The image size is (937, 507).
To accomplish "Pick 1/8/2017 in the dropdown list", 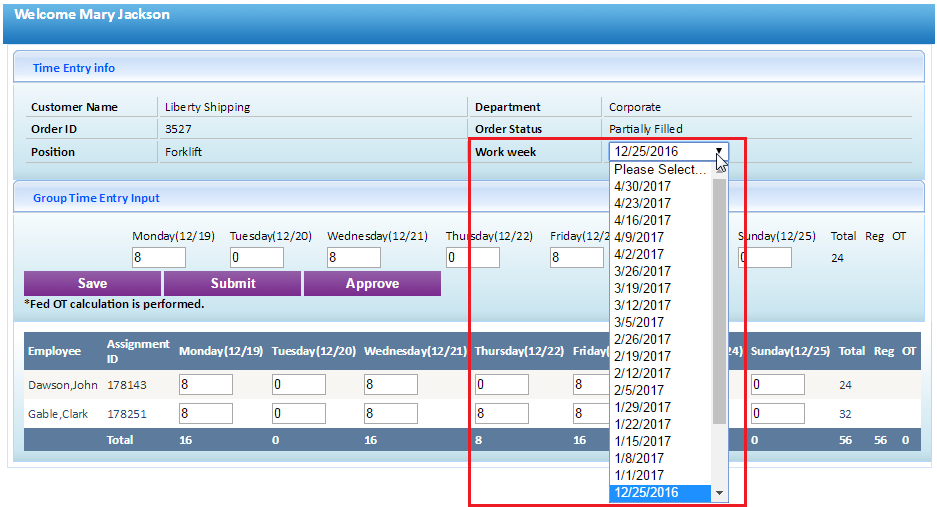I will [660, 459].
